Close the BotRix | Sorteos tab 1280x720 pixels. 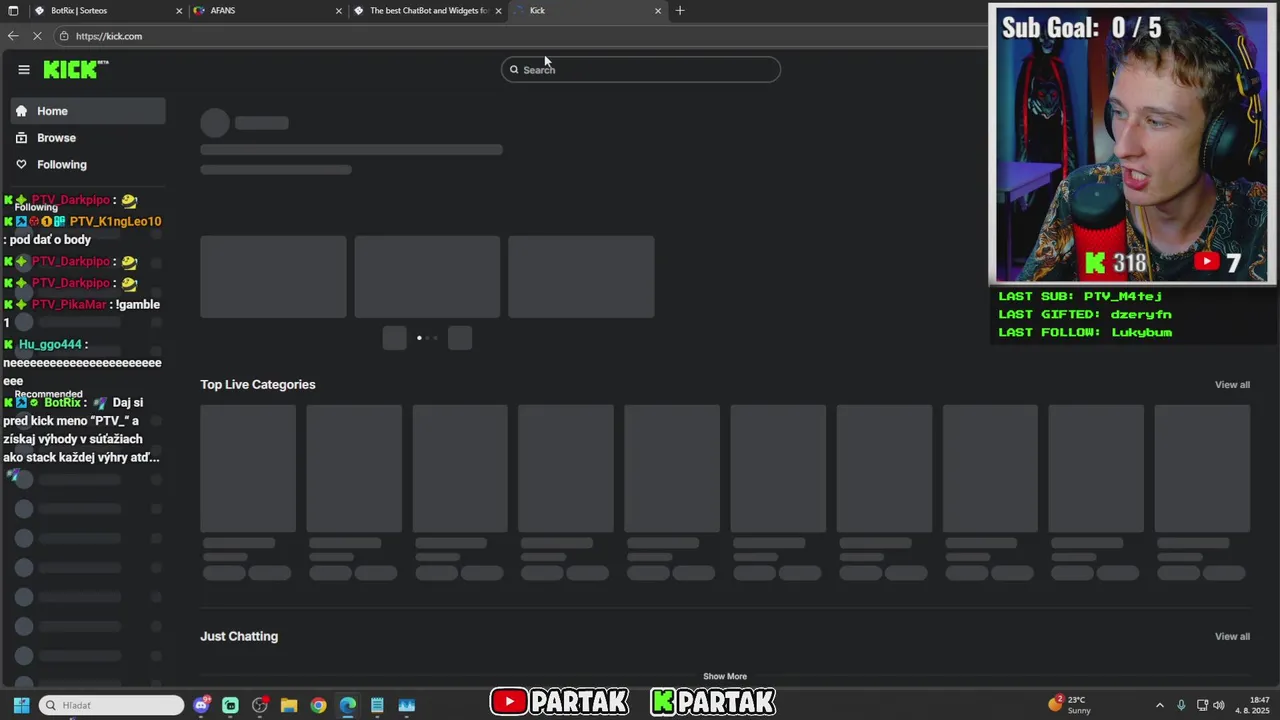[180, 11]
